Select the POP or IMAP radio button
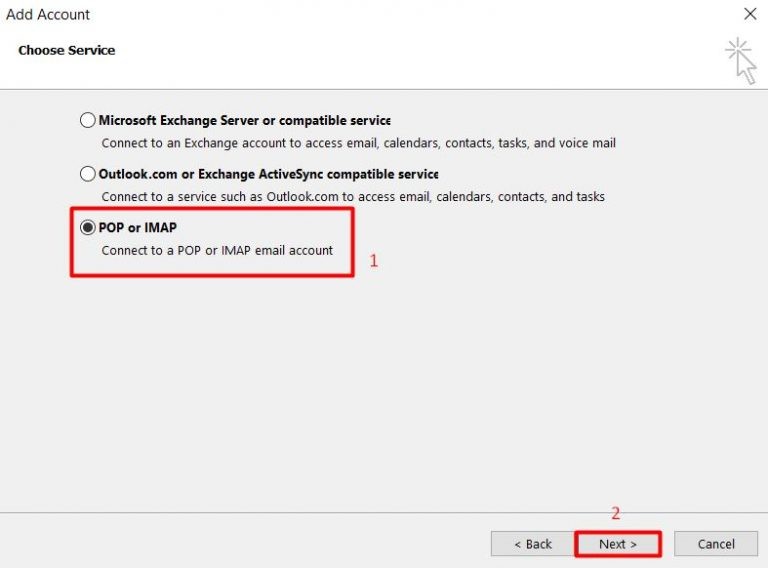The height and width of the screenshot is (568, 768). 88,228
